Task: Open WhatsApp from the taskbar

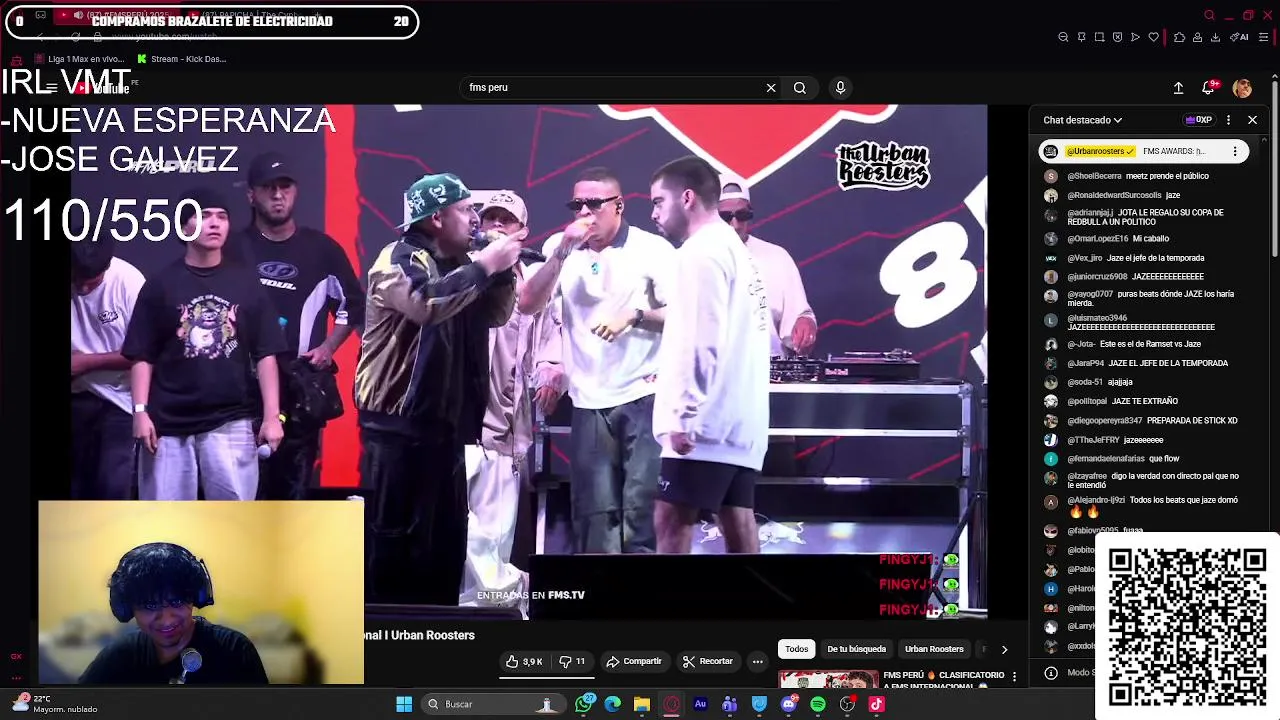Action: click(x=584, y=705)
